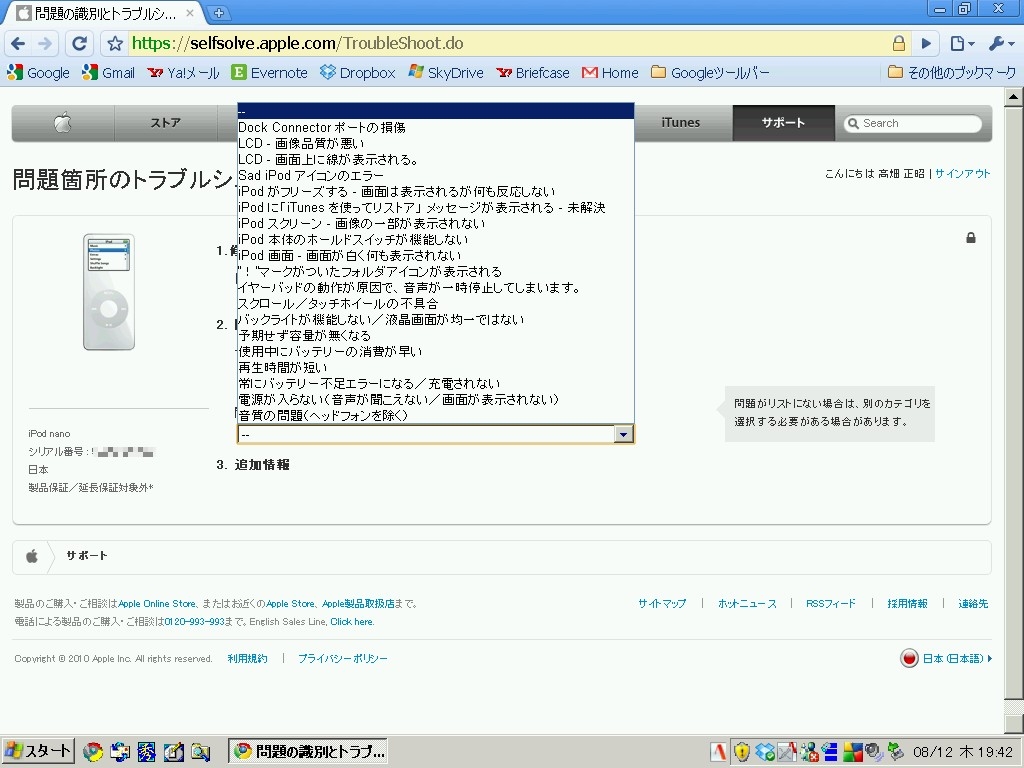The height and width of the screenshot is (768, 1024).
Task: Reload the page with the refresh icon
Action: 80,44
